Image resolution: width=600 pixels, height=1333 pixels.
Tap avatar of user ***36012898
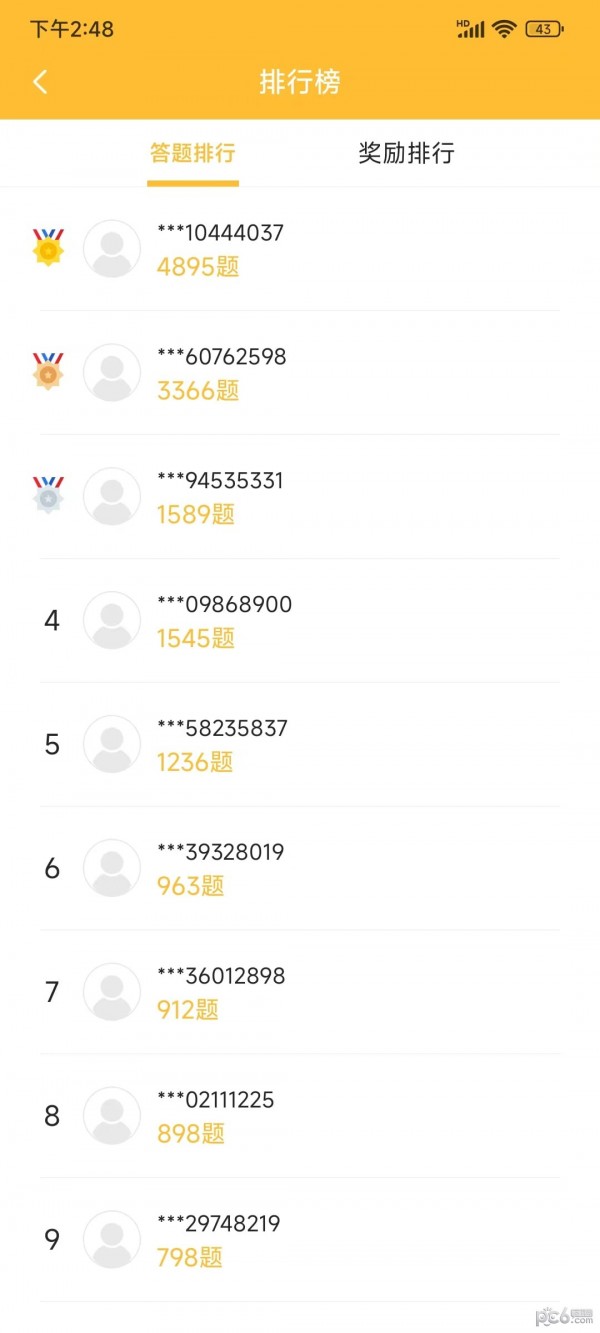click(x=112, y=992)
